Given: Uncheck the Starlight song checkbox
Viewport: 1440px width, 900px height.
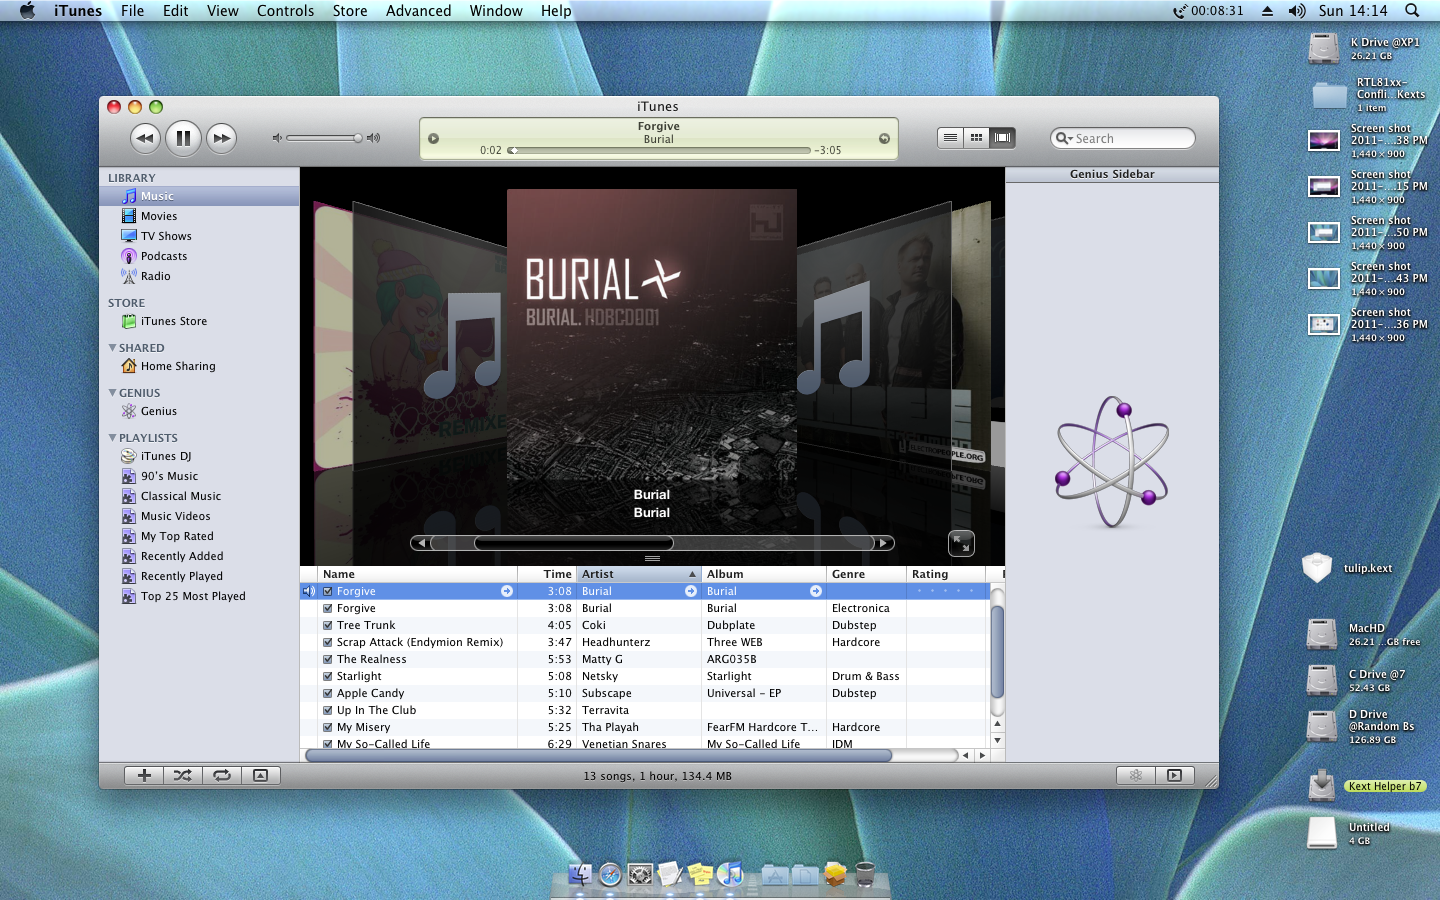Looking at the screenshot, I should [x=328, y=676].
